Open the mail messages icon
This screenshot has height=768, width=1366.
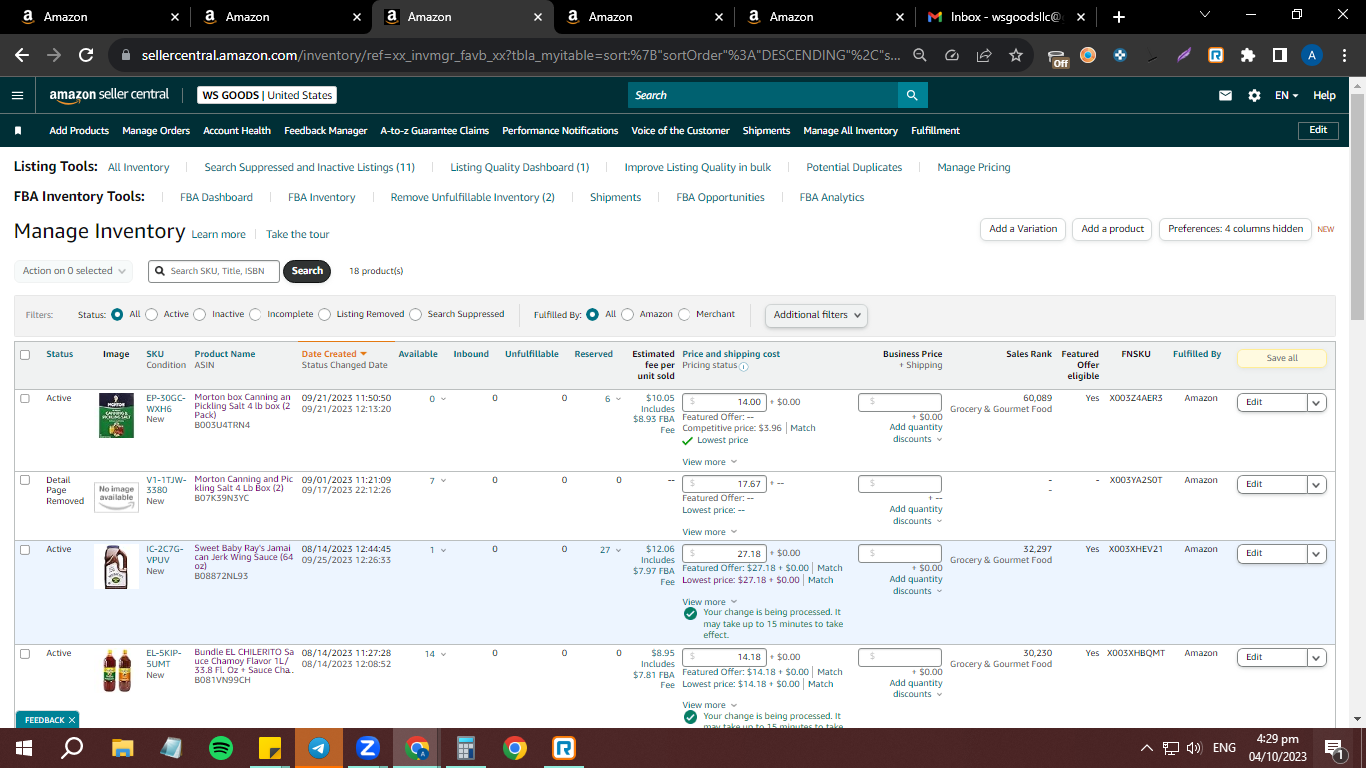(1225, 95)
